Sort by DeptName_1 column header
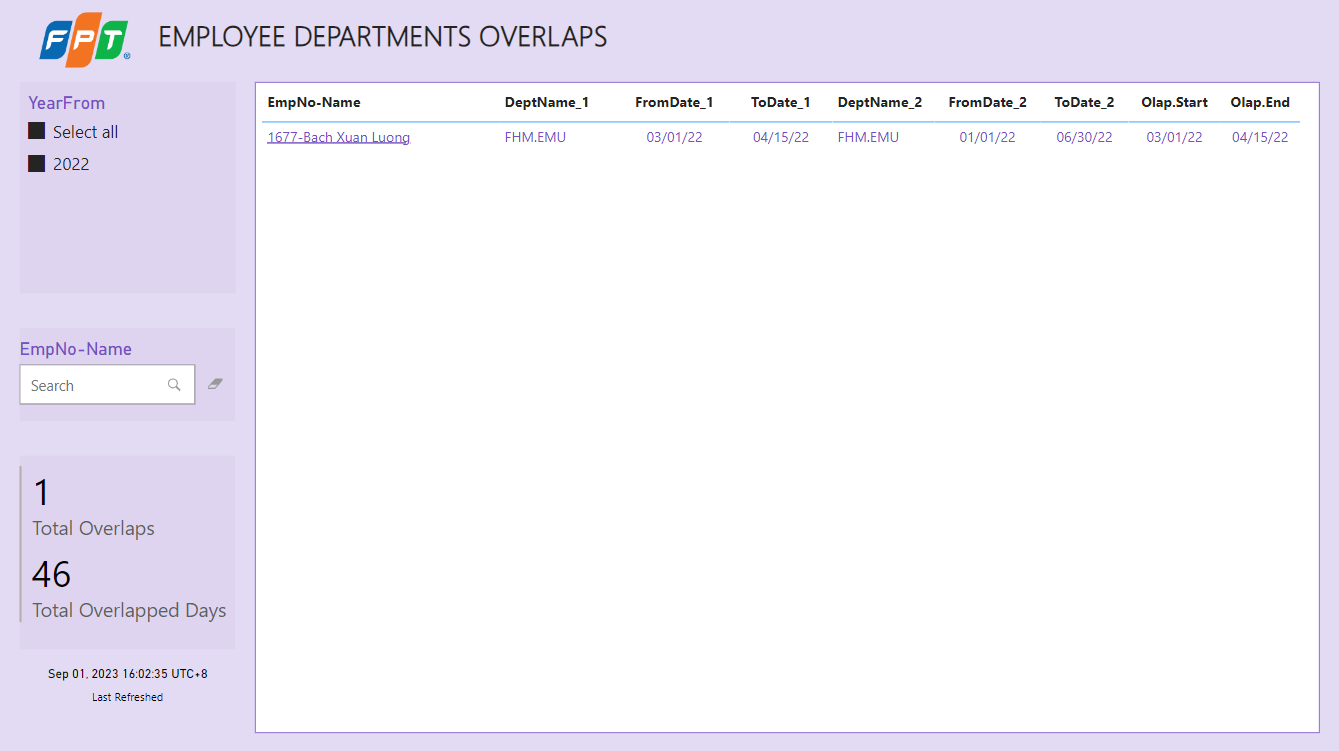The width and height of the screenshot is (1339, 751). coord(546,102)
